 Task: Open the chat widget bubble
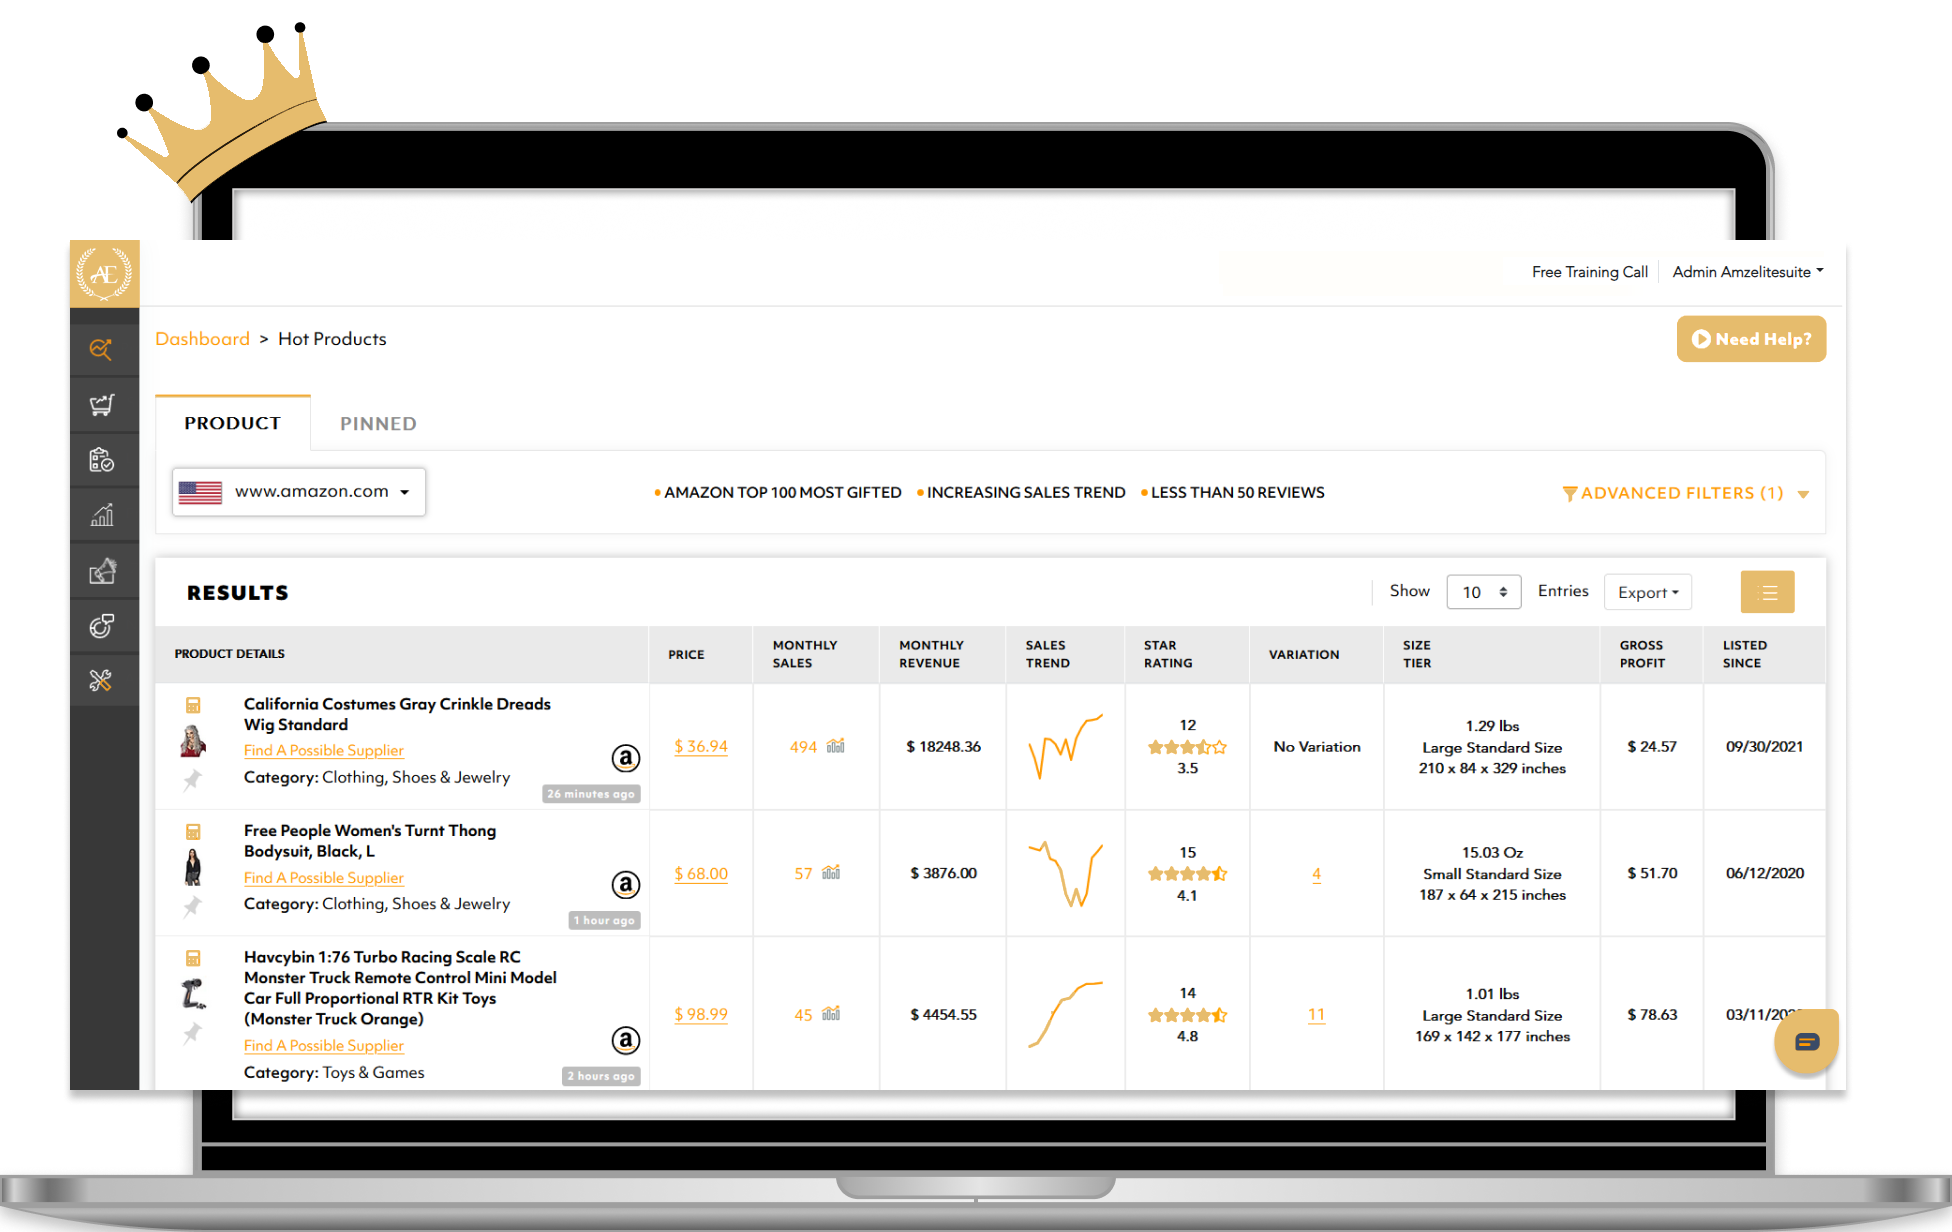click(x=1806, y=1042)
